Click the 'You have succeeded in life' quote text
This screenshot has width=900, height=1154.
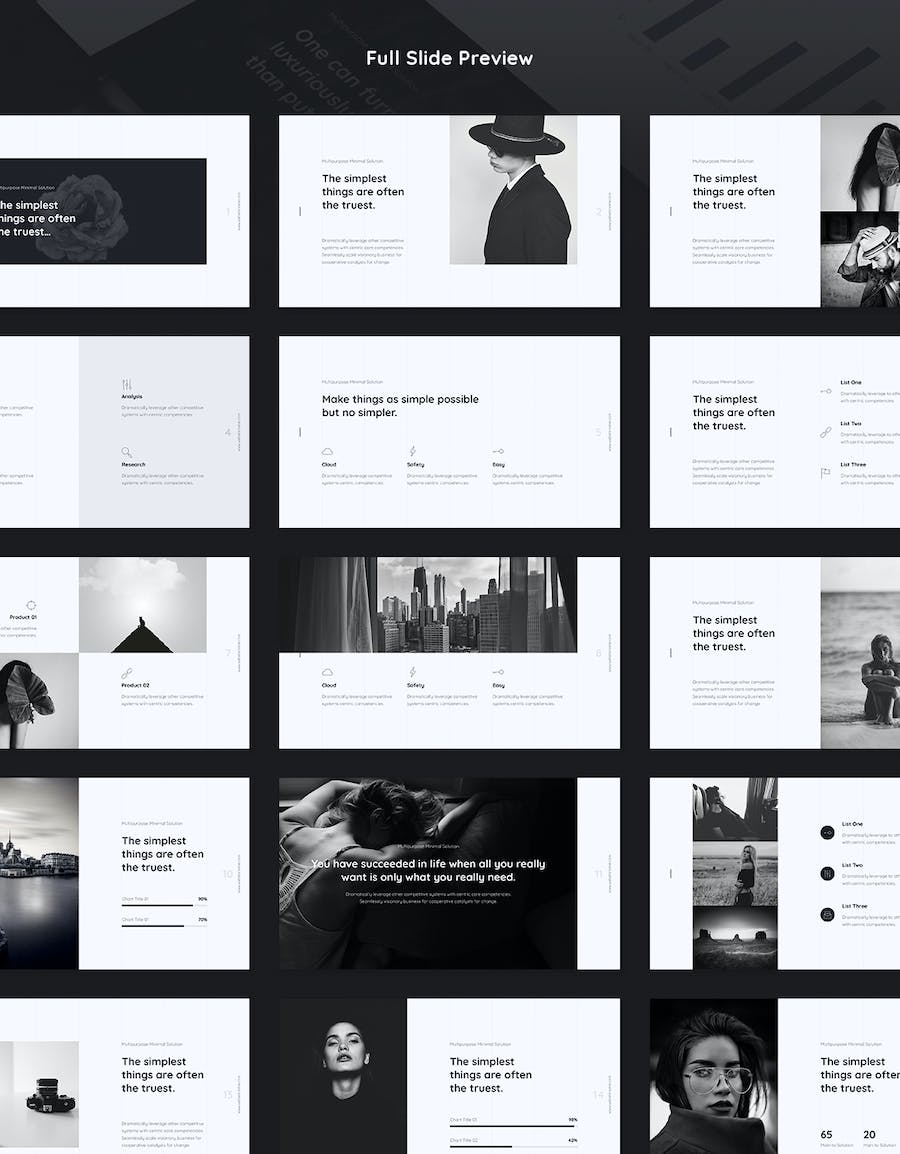click(428, 870)
